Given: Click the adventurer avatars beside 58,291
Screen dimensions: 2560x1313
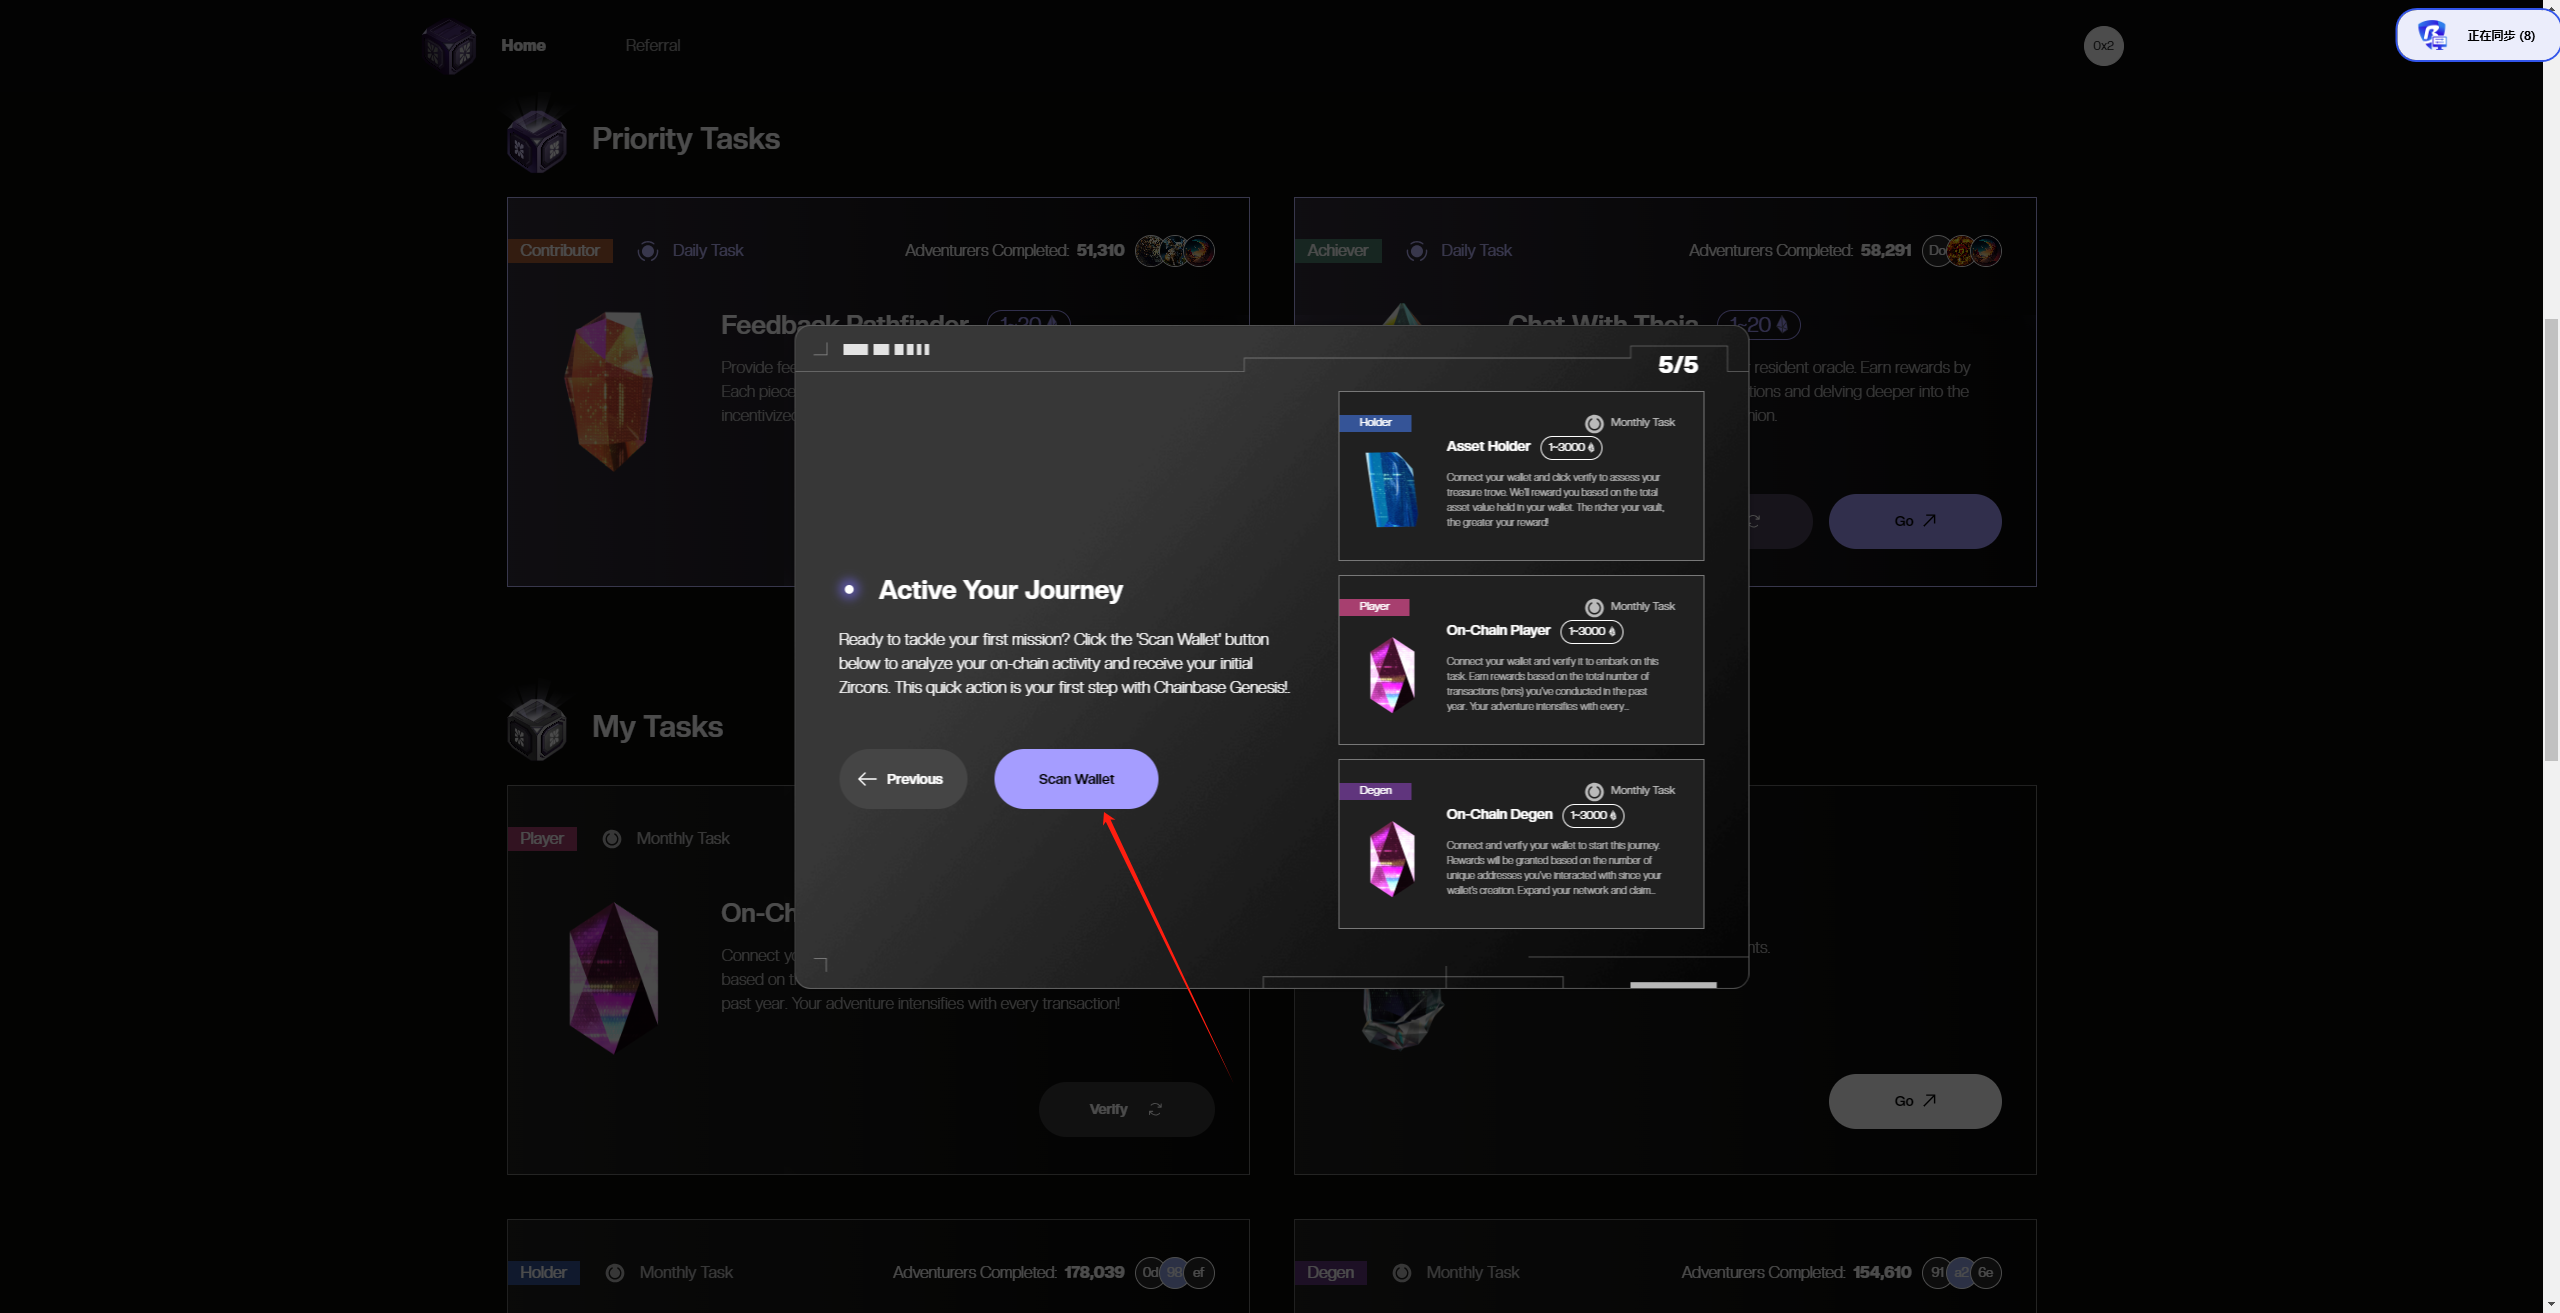Looking at the screenshot, I should 1961,250.
